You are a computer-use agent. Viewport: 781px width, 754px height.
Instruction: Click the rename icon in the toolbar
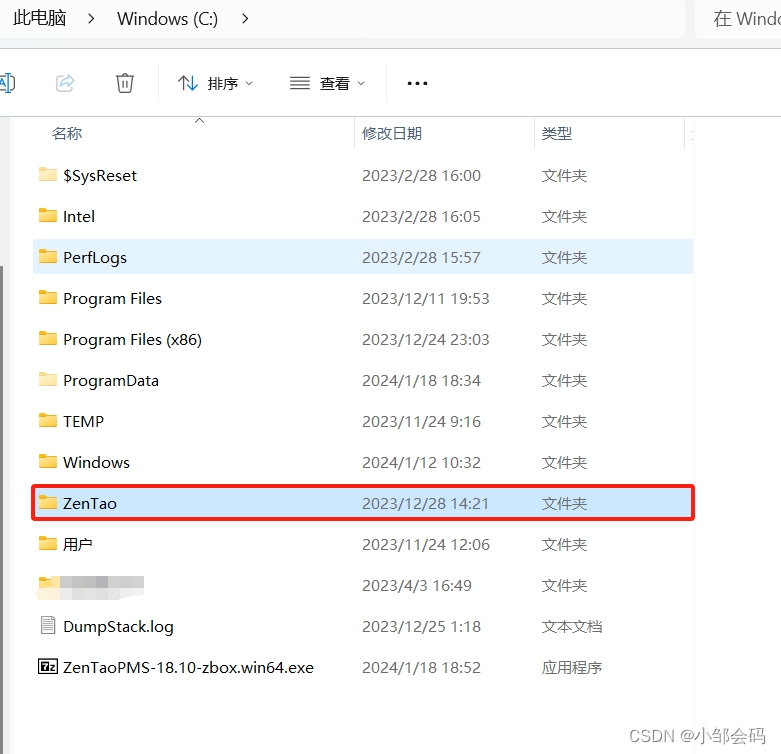pyautogui.click(x=7, y=83)
